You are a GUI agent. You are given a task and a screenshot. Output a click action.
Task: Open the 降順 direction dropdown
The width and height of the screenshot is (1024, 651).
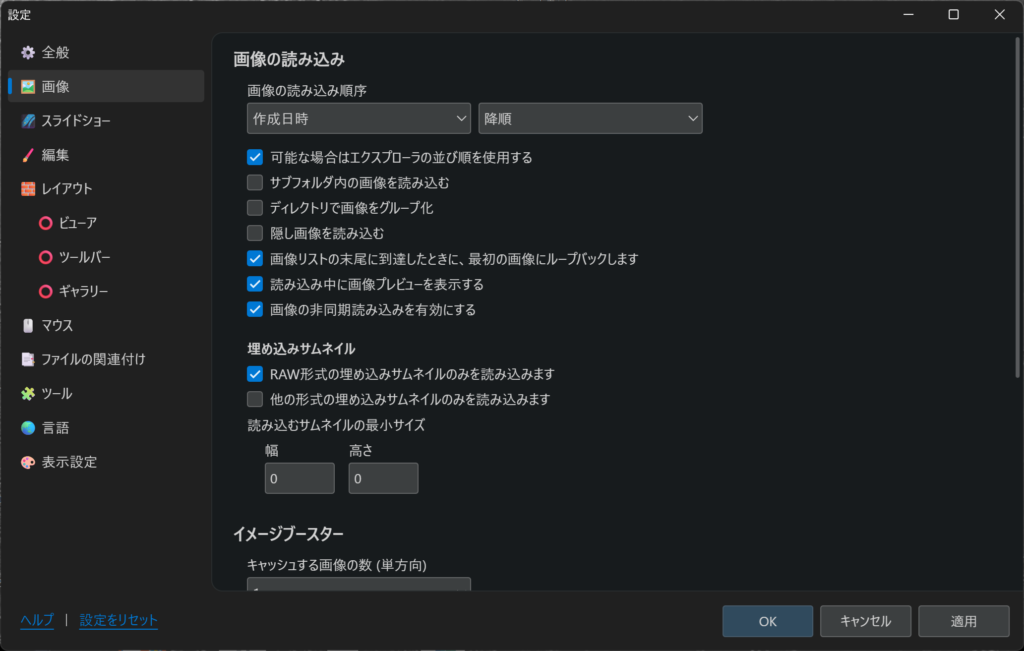pos(590,118)
